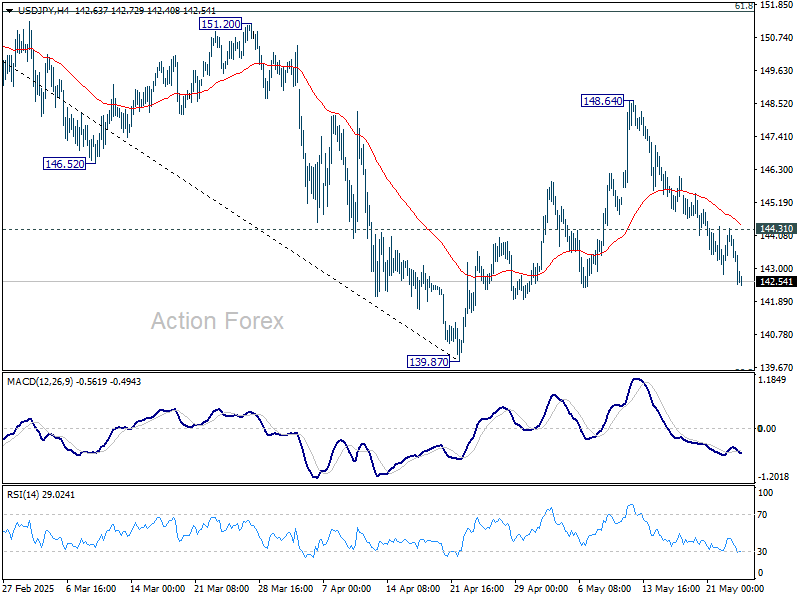800x600 pixels.
Task: Click the RSI scale value 30 label
Action: [762, 551]
